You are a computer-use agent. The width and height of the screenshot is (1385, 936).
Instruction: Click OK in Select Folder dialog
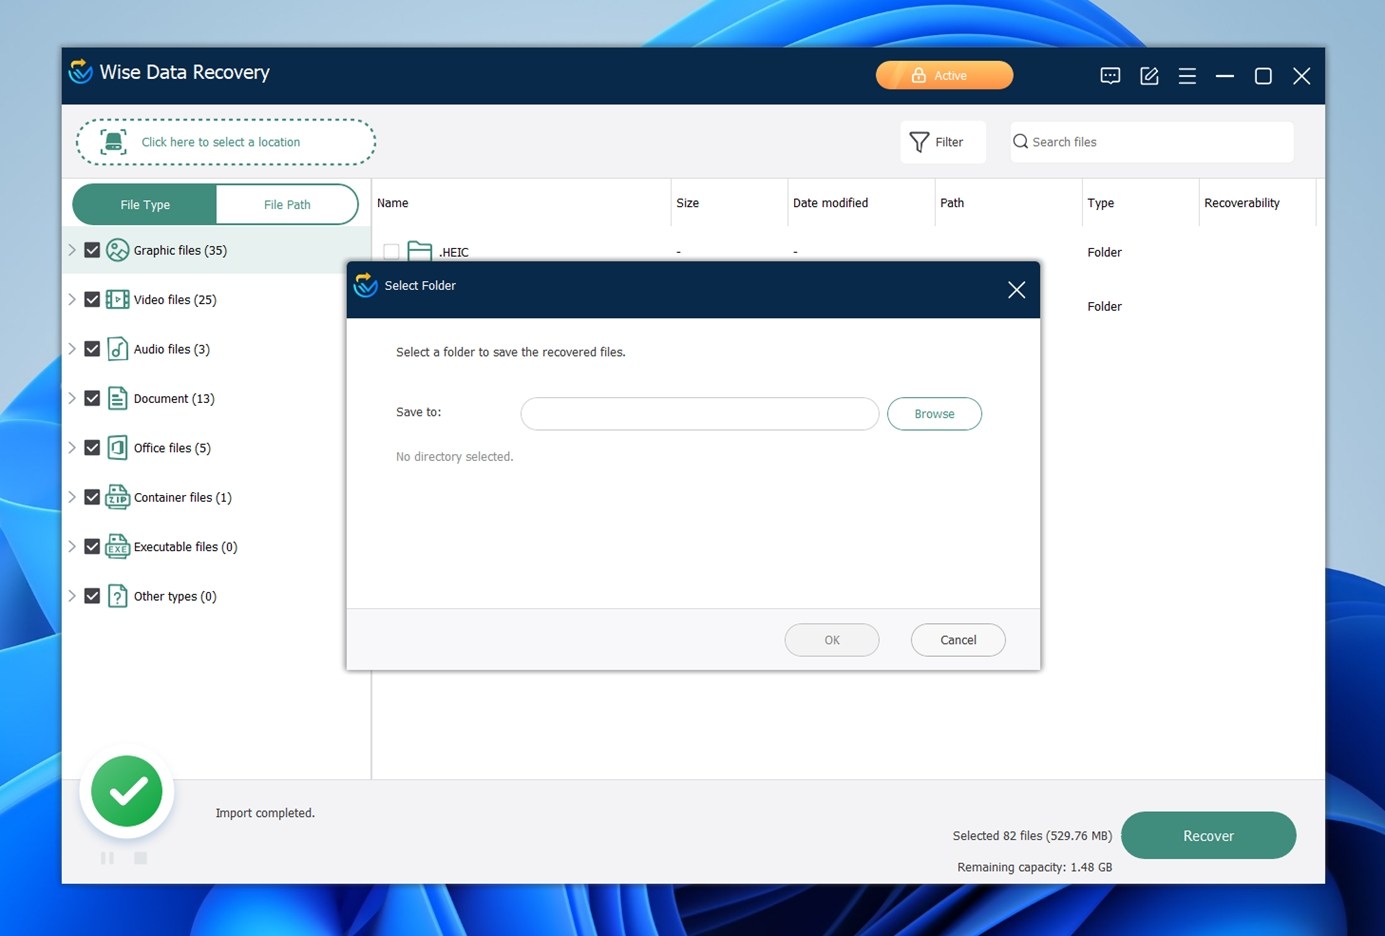pyautogui.click(x=832, y=640)
